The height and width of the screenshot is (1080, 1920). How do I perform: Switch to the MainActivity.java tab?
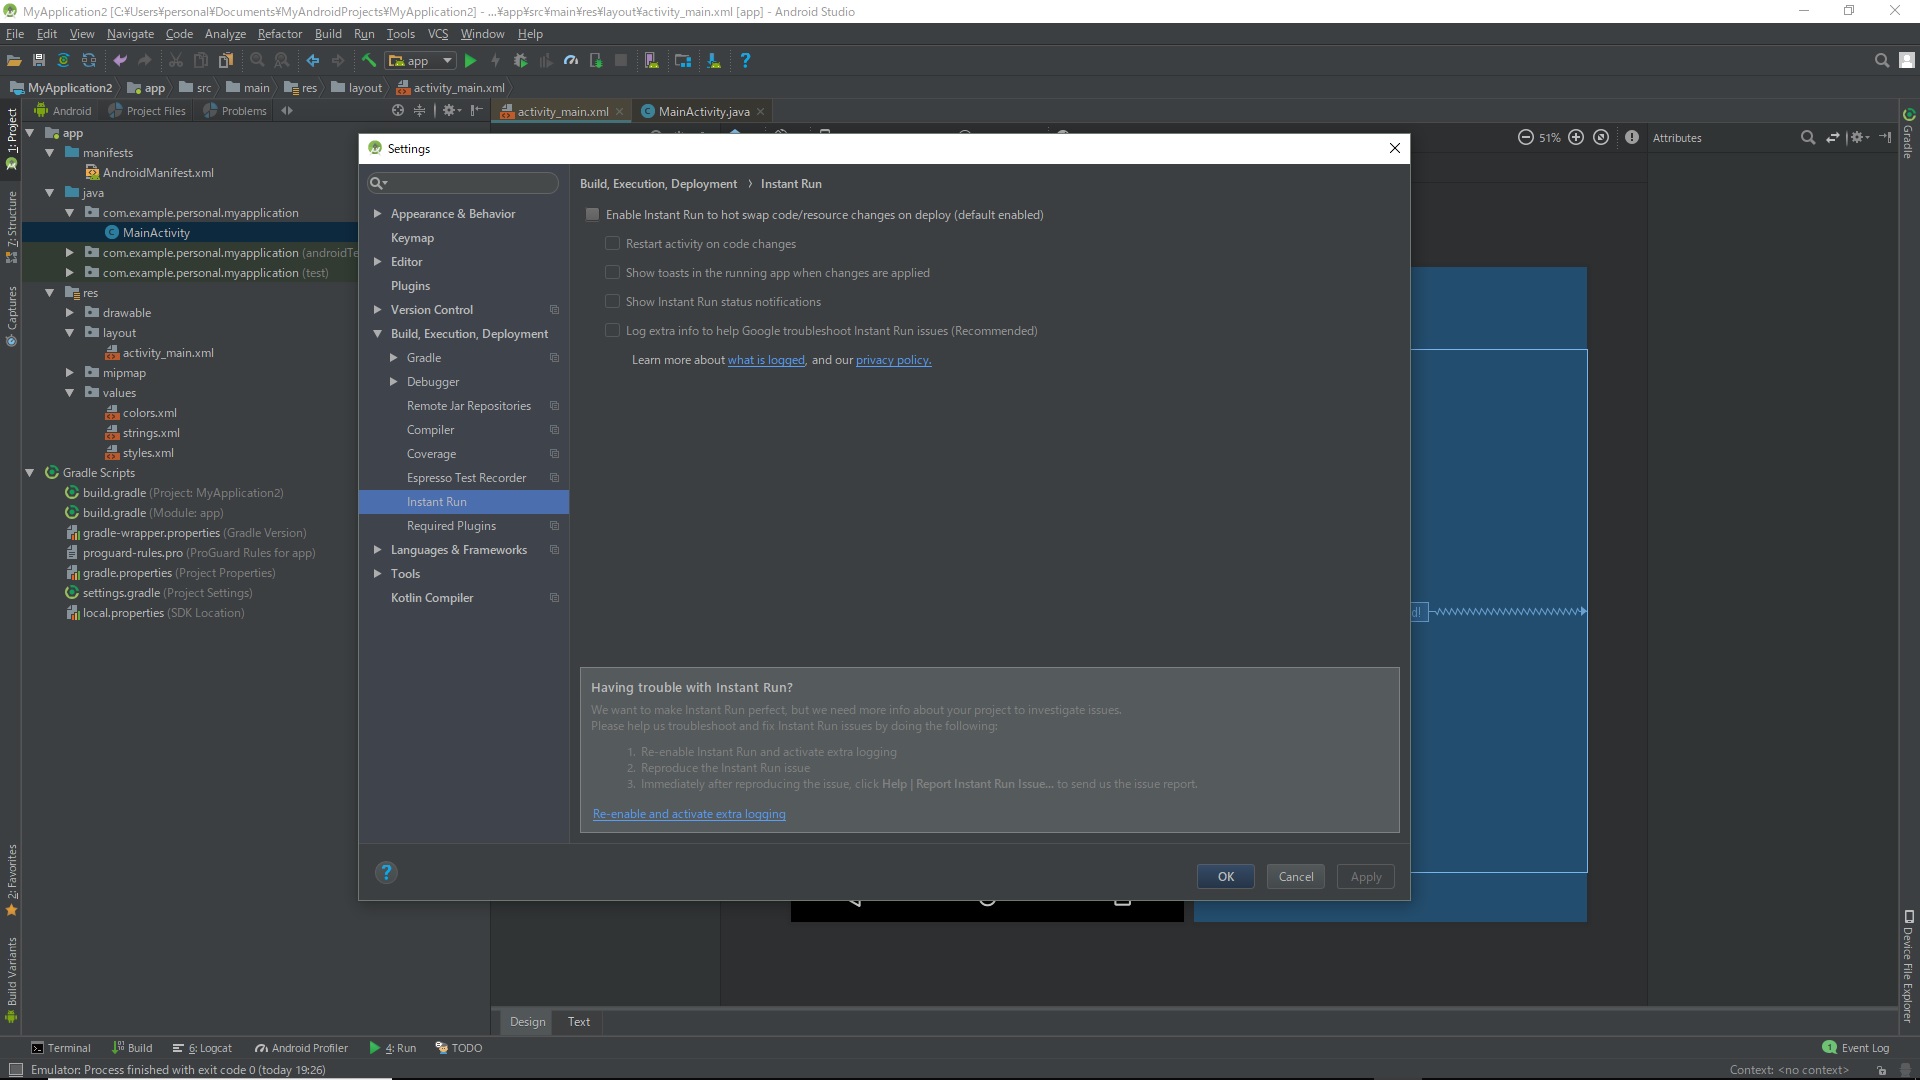click(x=704, y=112)
